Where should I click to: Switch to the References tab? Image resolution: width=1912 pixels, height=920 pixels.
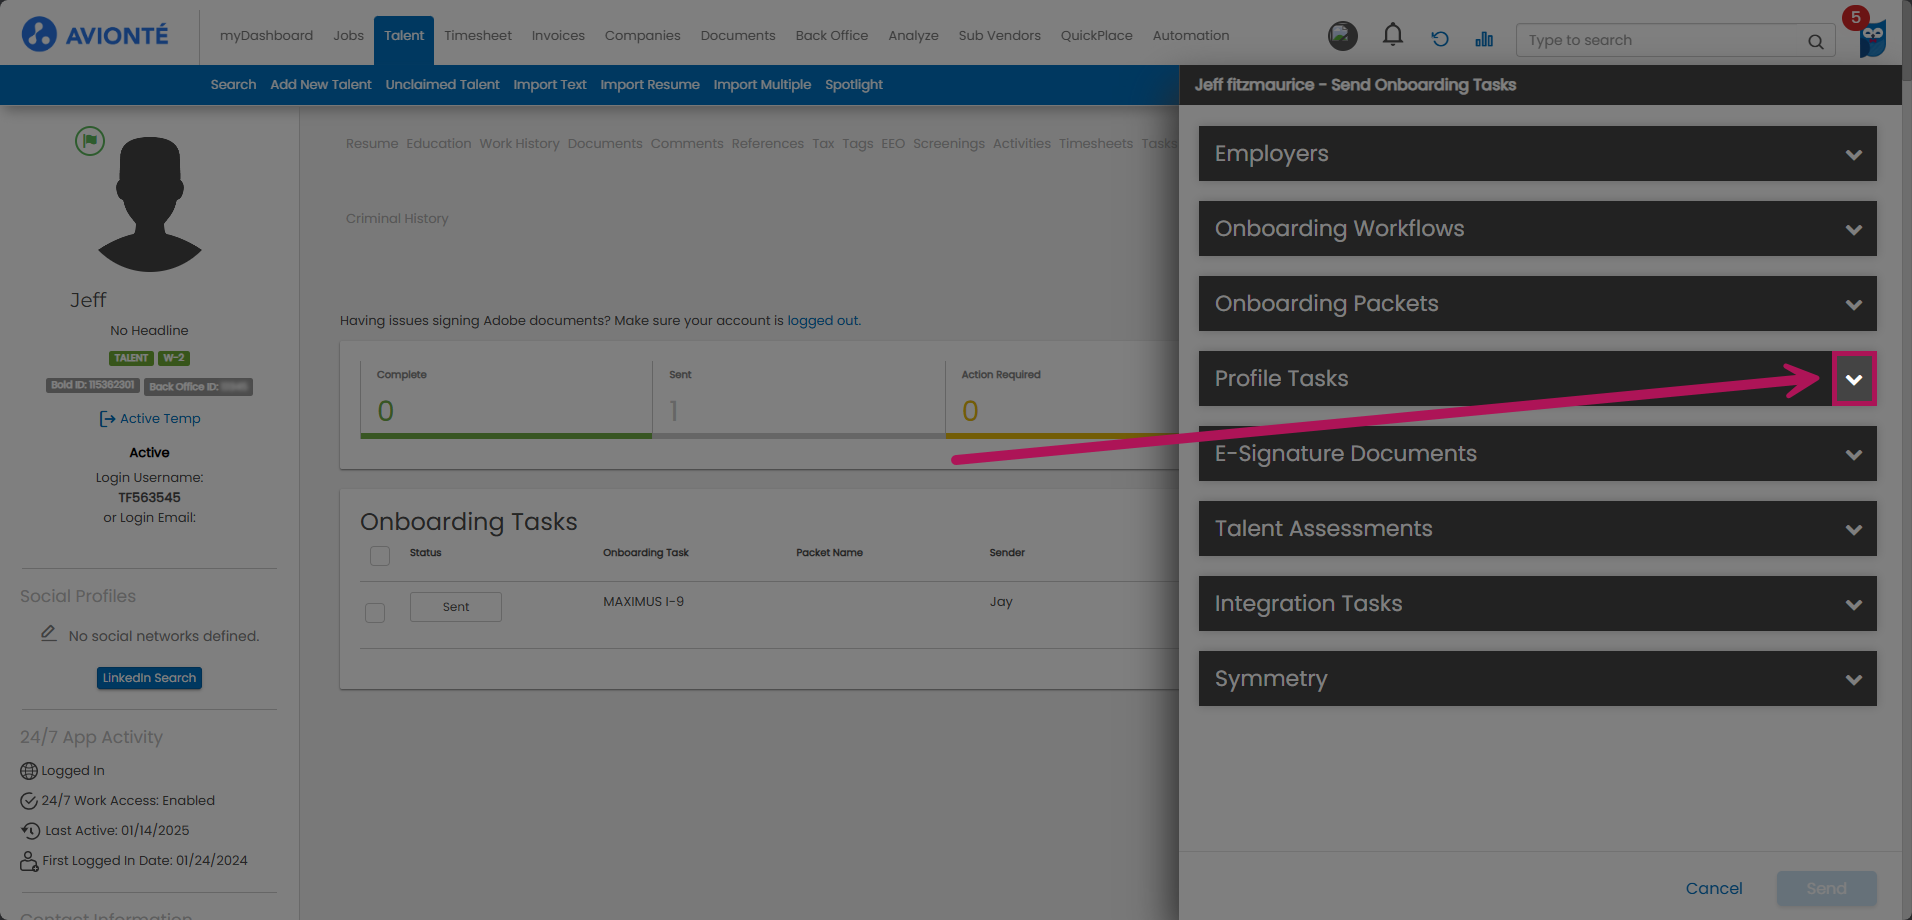point(767,144)
